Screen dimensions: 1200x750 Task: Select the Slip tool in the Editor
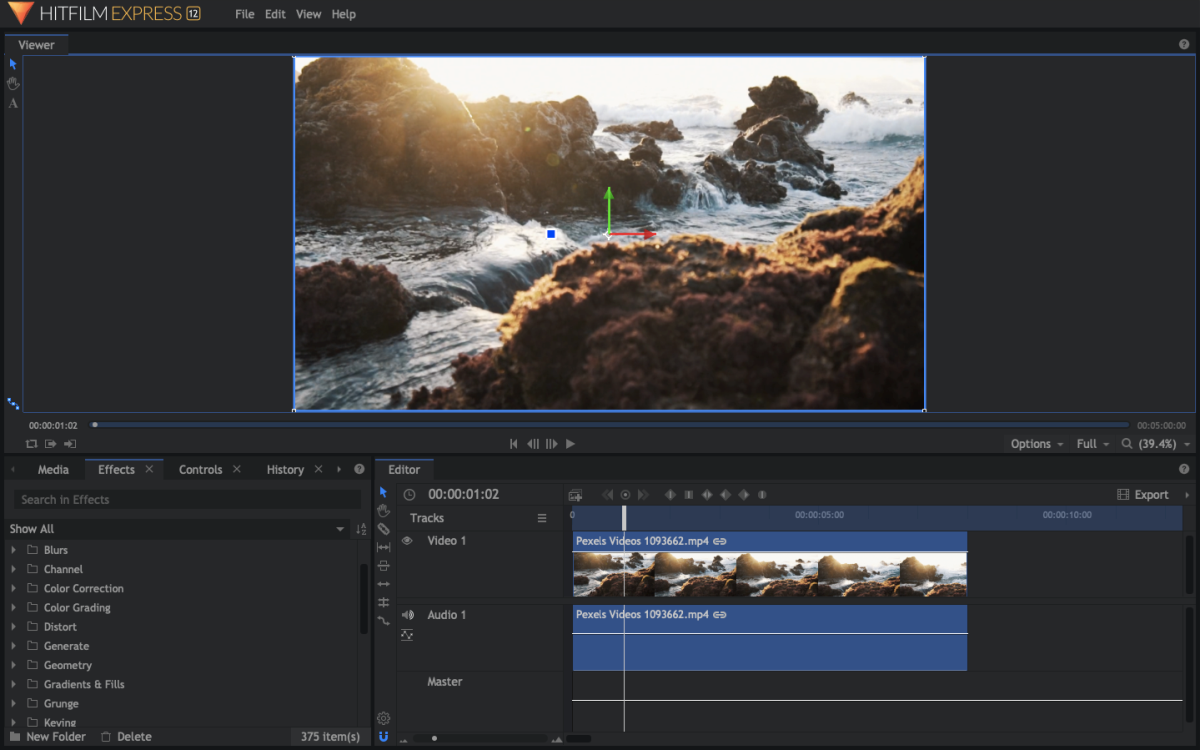pos(383,548)
